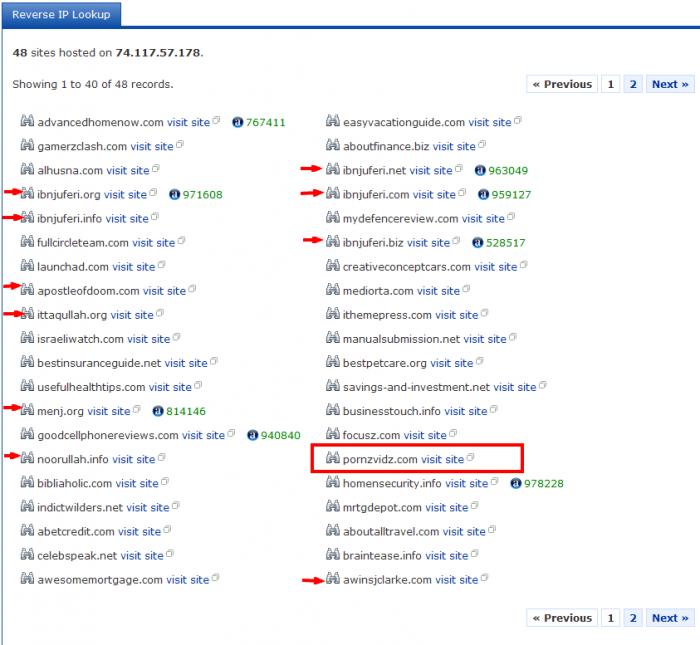700x645 pixels.
Task: Click binoculars icon beside fullcircleteam.com
Action: [27, 241]
